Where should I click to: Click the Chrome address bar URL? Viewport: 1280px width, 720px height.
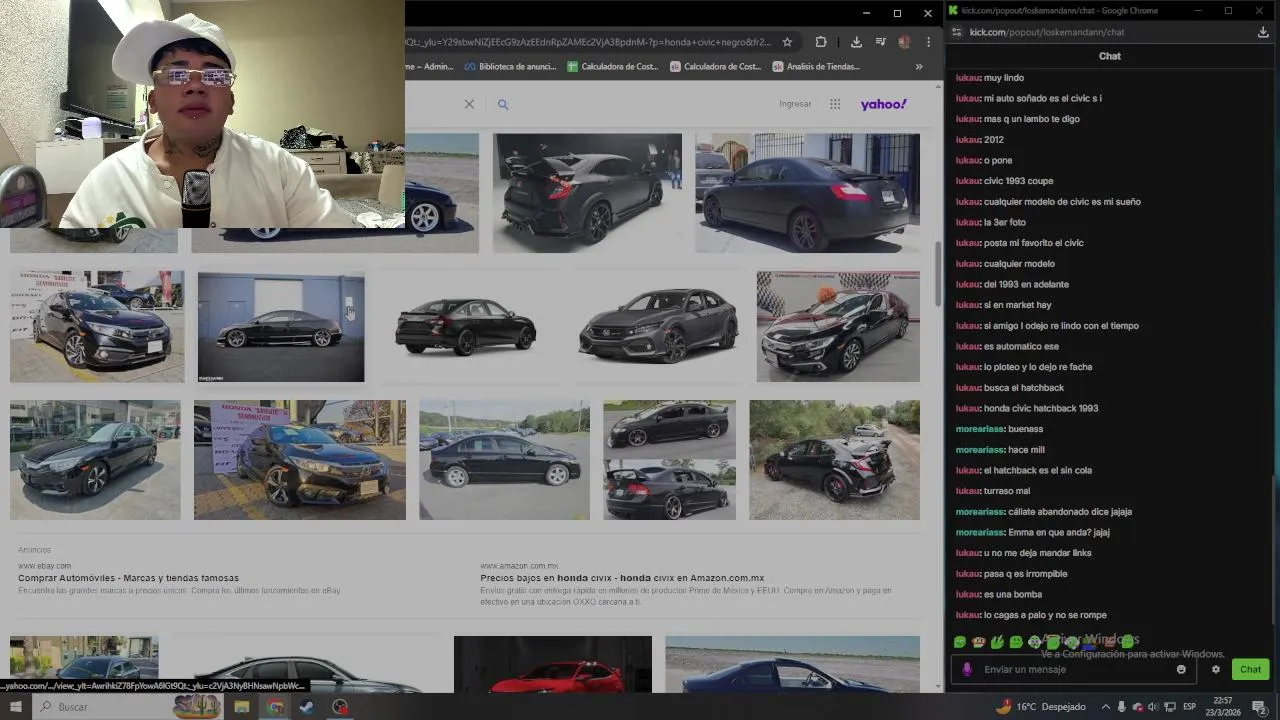(588, 42)
